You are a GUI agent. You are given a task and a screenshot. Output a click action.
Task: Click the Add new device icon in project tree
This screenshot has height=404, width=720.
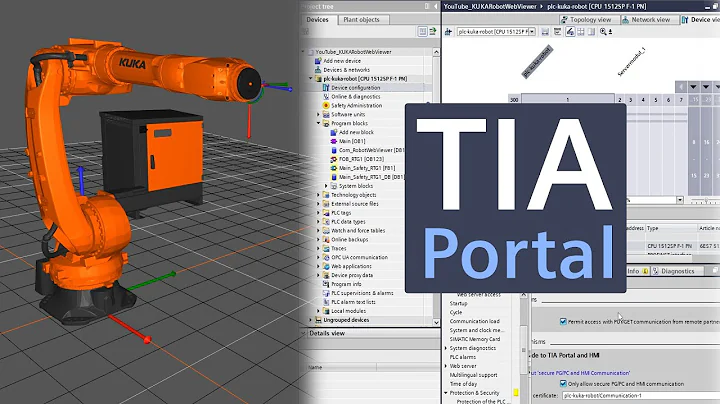point(318,61)
